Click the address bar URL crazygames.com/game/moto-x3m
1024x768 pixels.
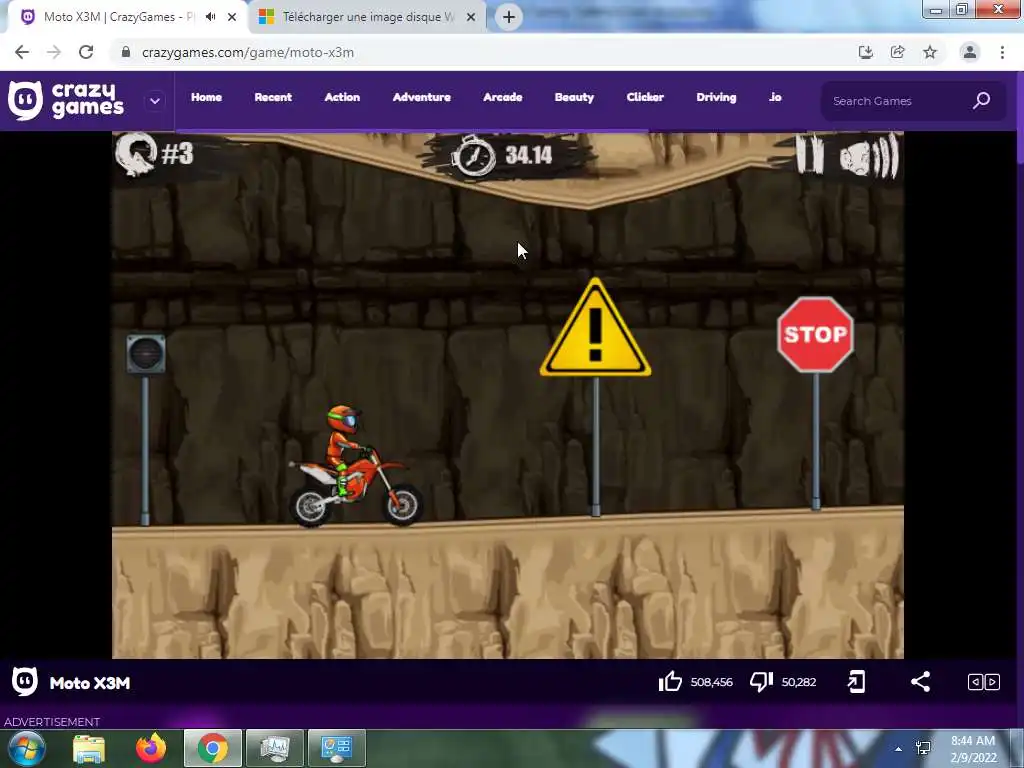[248, 52]
